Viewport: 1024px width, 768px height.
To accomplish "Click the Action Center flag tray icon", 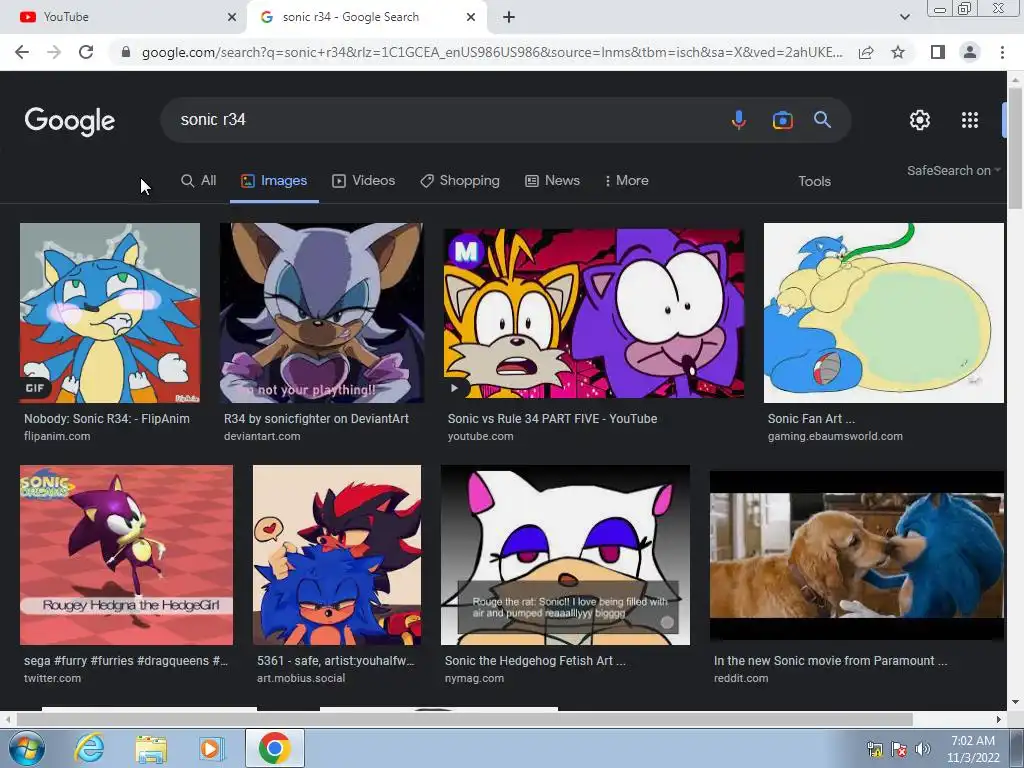I will tap(899, 749).
